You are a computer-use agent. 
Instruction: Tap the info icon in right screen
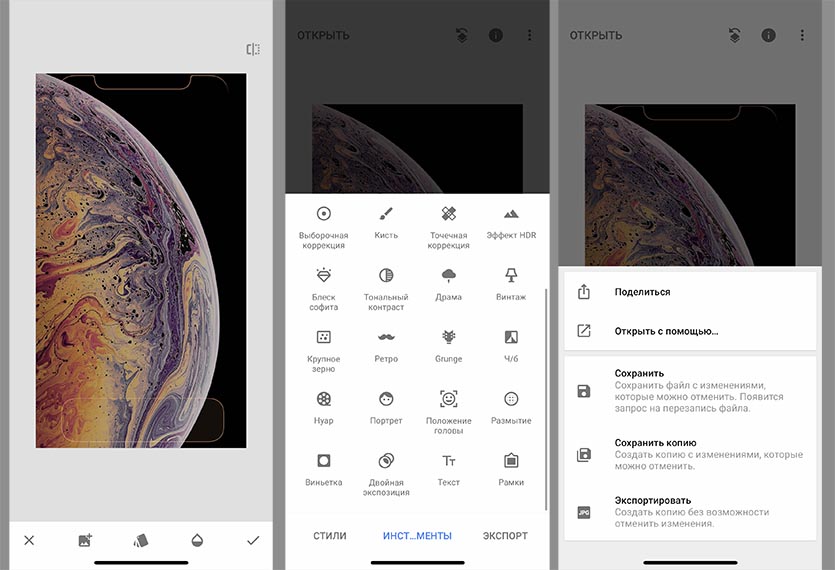pos(768,35)
